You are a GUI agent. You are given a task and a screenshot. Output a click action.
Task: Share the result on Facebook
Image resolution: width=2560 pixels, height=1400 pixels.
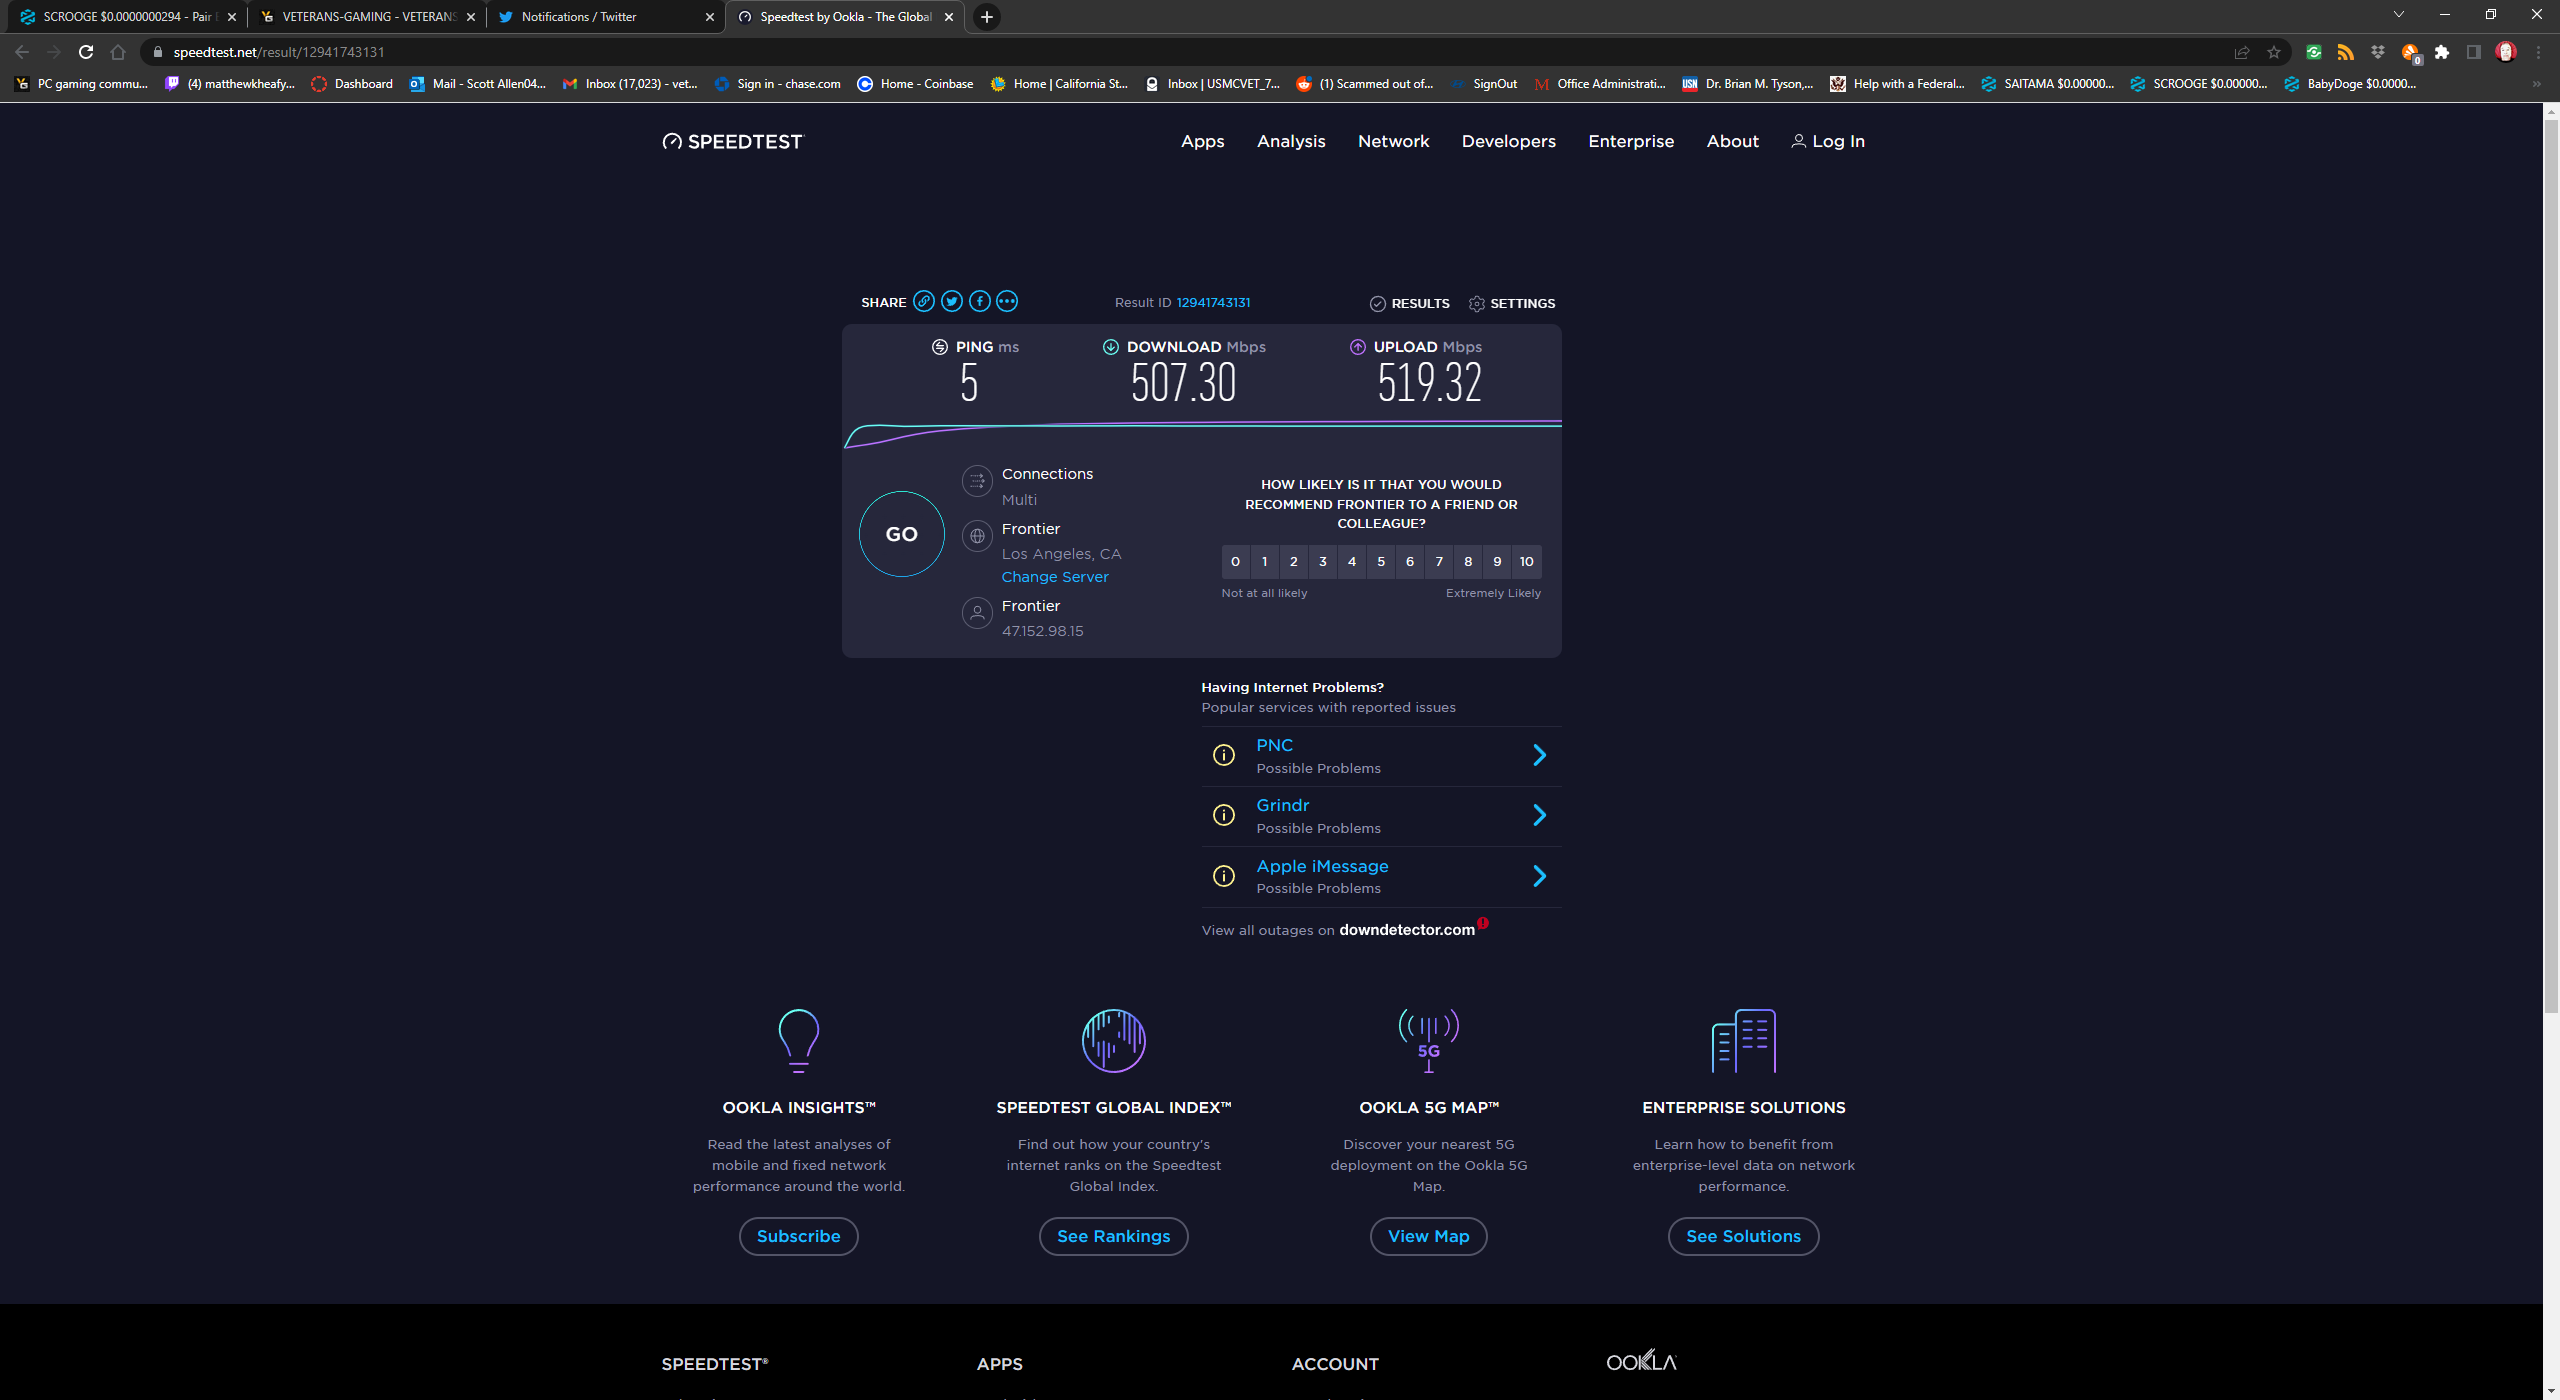[x=979, y=301]
